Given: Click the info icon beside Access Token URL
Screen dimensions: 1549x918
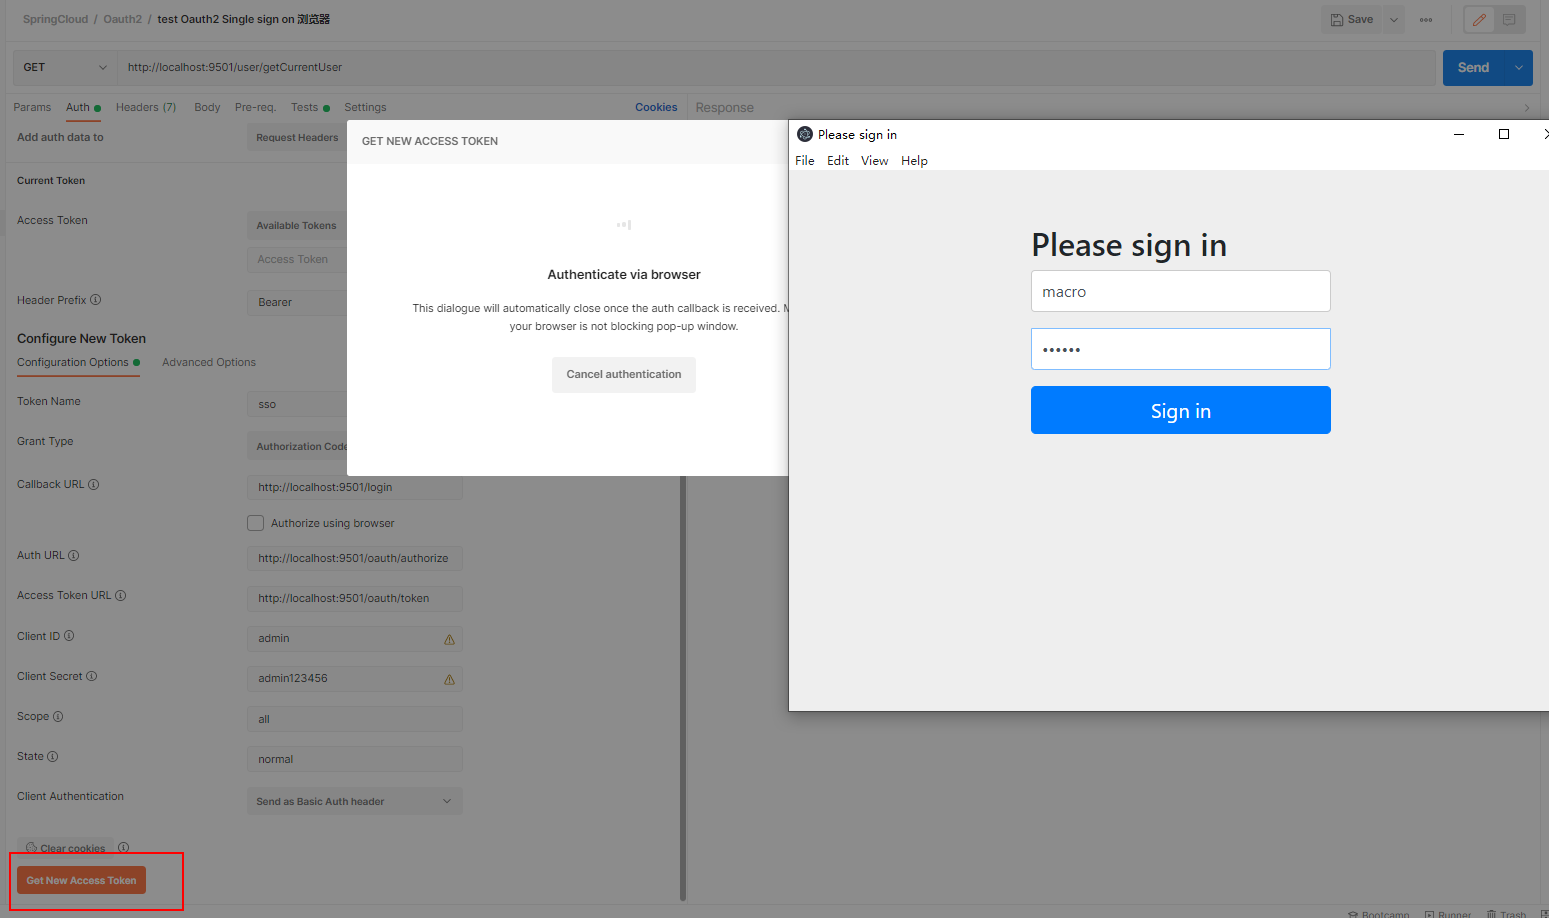Looking at the screenshot, I should 121,596.
